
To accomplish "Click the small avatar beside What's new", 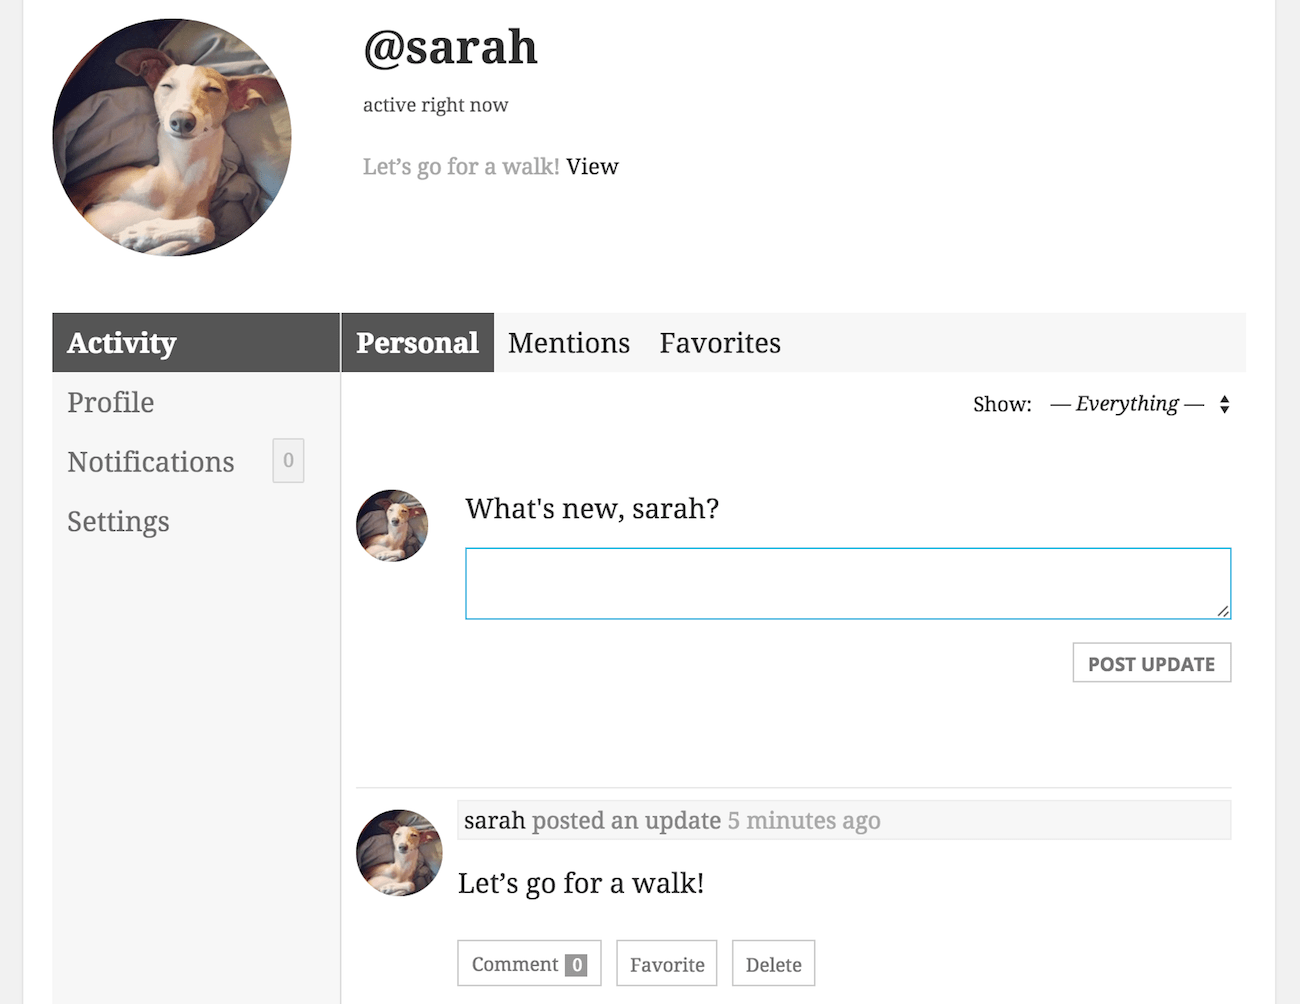I will pyautogui.click(x=392, y=525).
